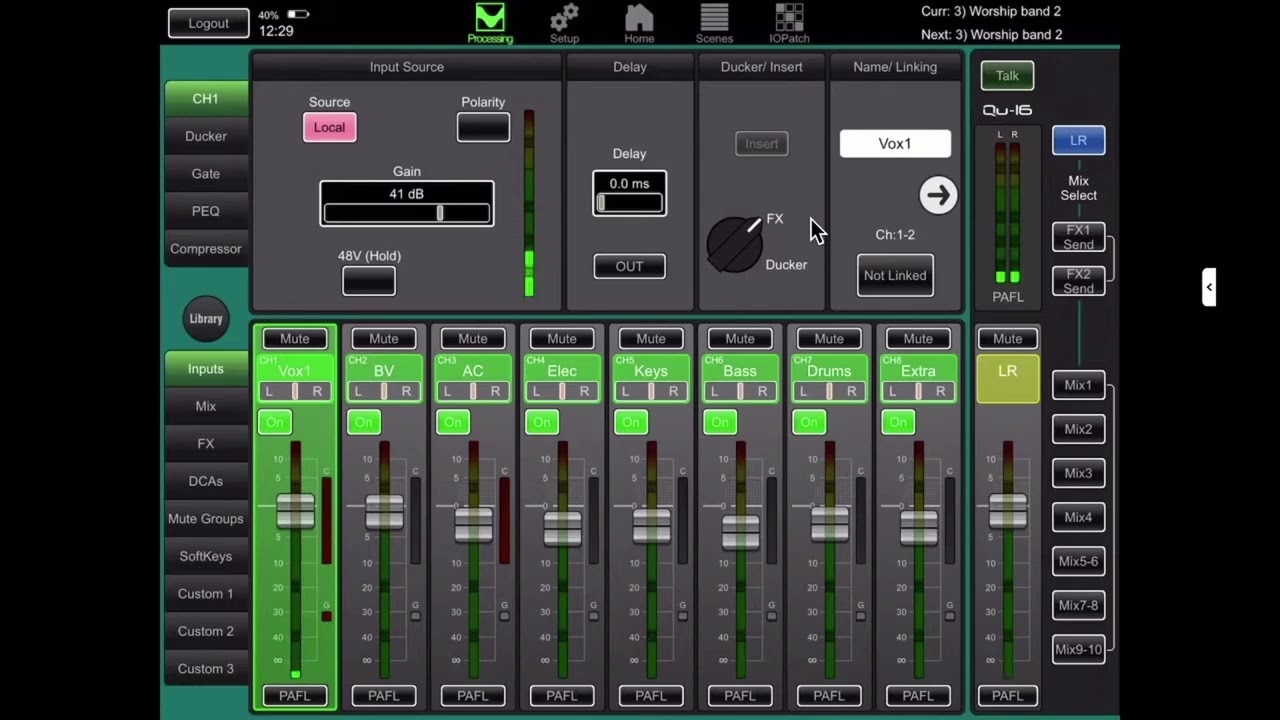Select Mix4 in Mix Select
This screenshot has height=720, width=1280.
pos(1078,517)
